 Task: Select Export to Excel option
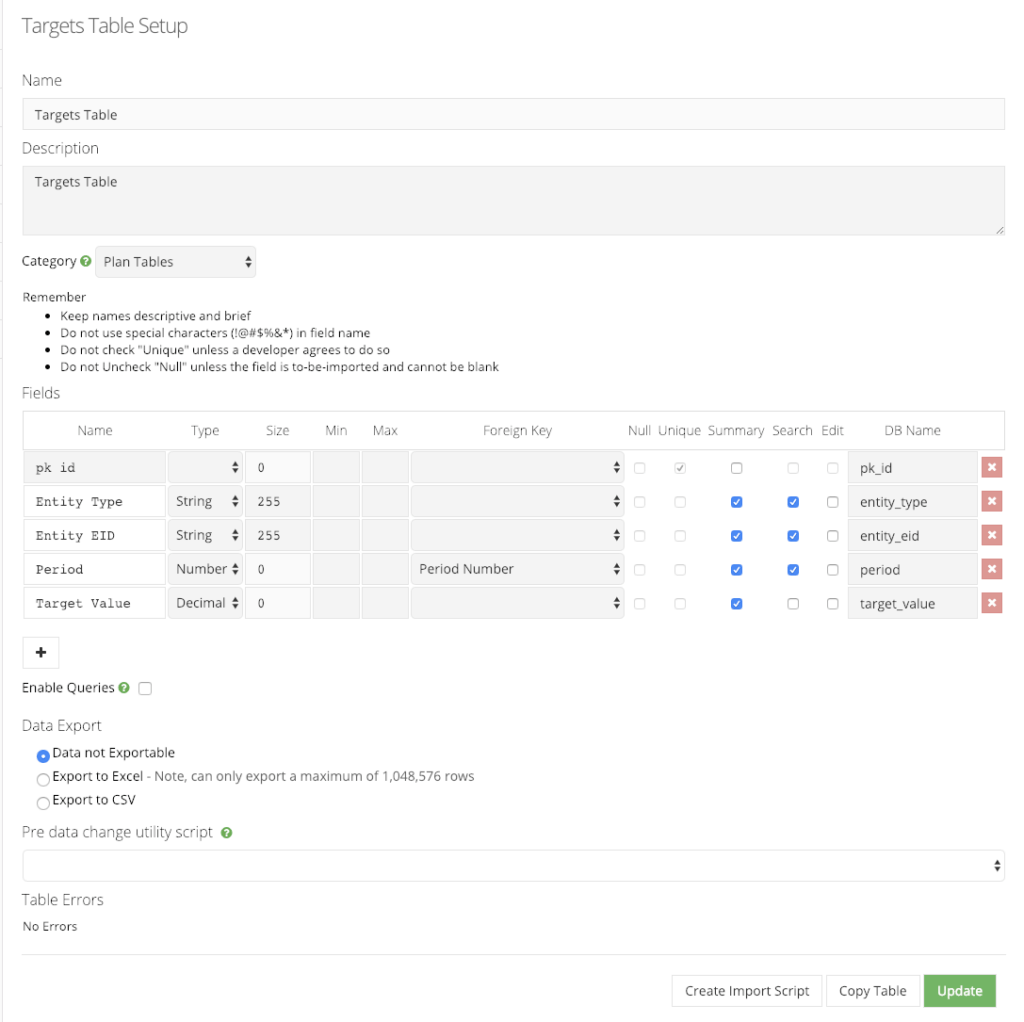(43, 780)
